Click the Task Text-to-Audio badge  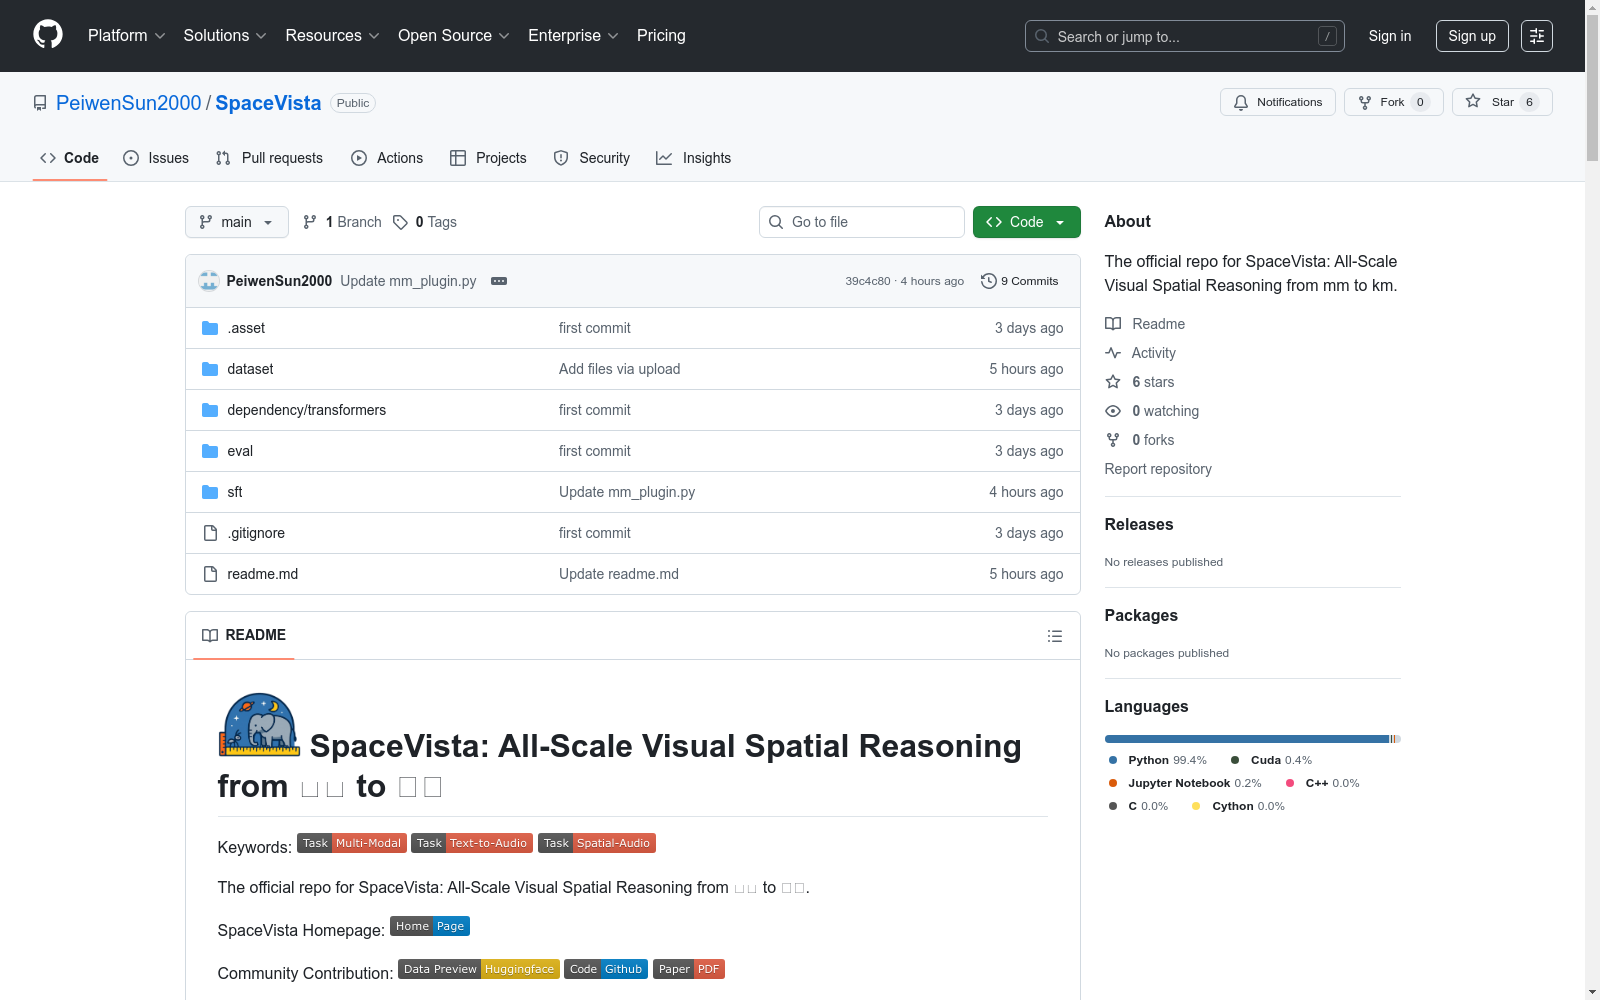(472, 843)
